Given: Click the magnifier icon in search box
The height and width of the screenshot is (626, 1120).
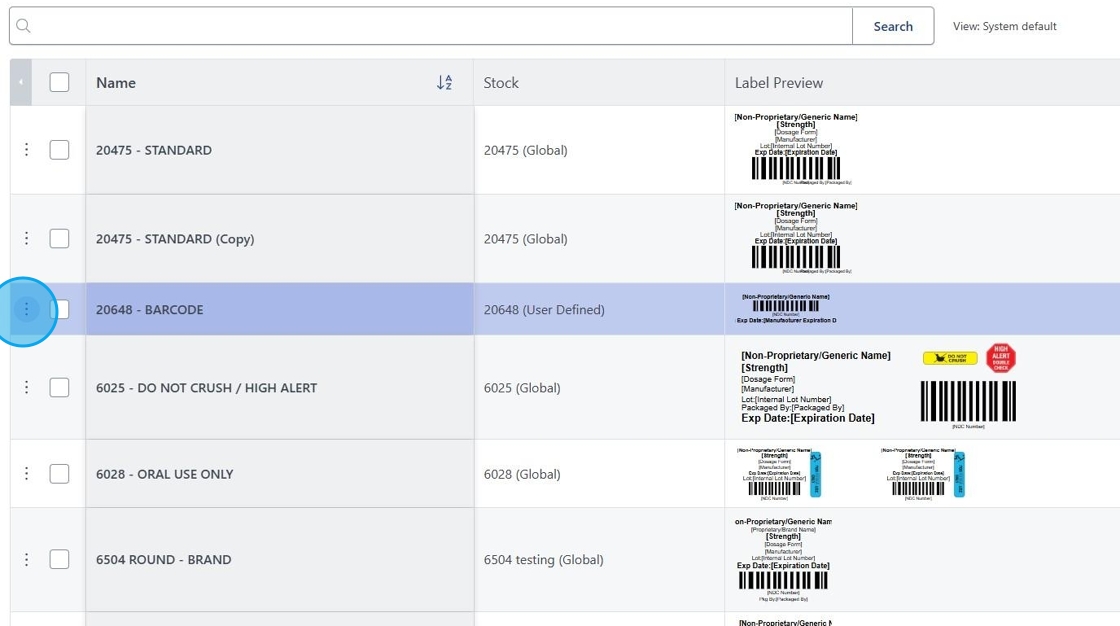Looking at the screenshot, I should click(x=23, y=26).
